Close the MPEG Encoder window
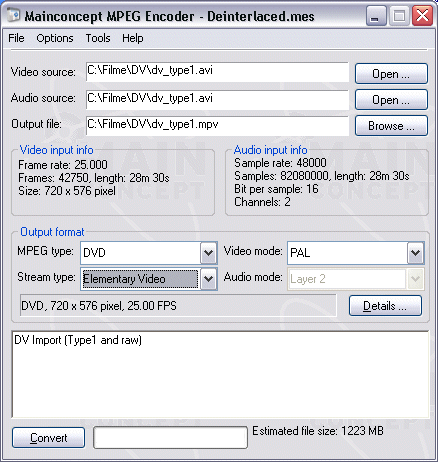The width and height of the screenshot is (438, 462). (x=422, y=16)
